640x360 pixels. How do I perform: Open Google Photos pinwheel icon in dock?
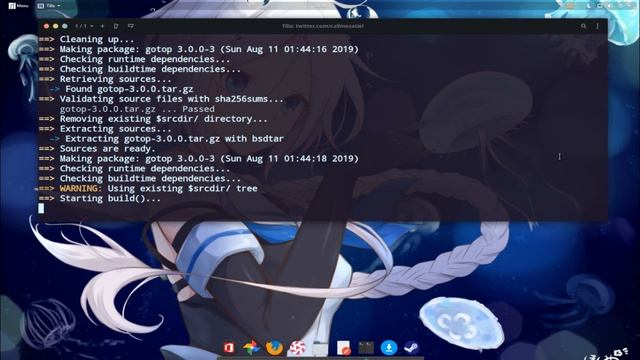tap(251, 348)
